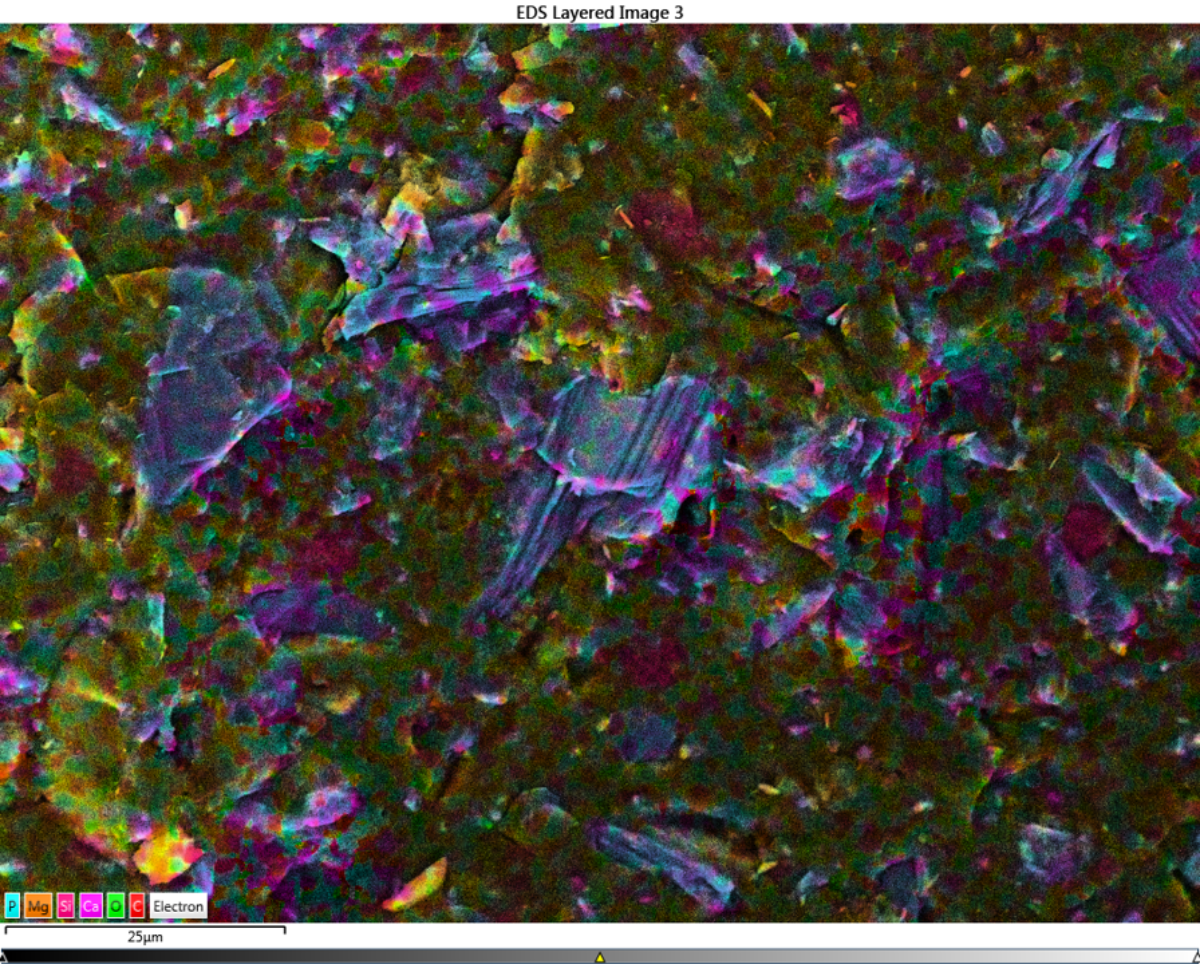The image size is (1200, 964).
Task: Toggle the green O element layer
Action: pyautogui.click(x=115, y=907)
